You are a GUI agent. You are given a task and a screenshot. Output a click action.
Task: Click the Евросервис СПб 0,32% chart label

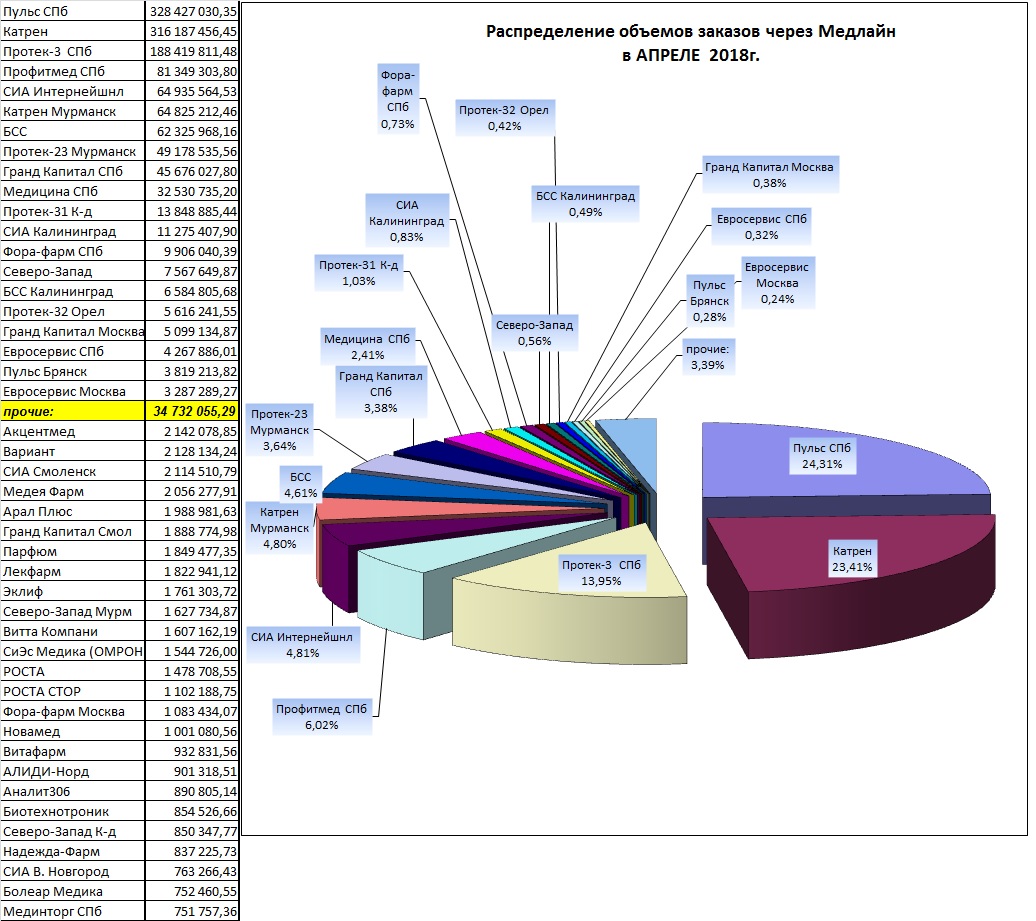pos(762,227)
